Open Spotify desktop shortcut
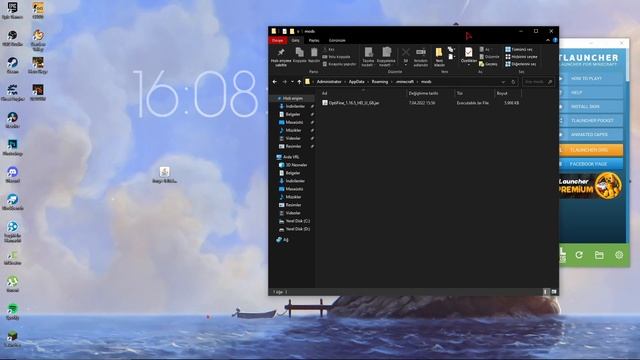Screen dimensions: 640x360 point(13,312)
